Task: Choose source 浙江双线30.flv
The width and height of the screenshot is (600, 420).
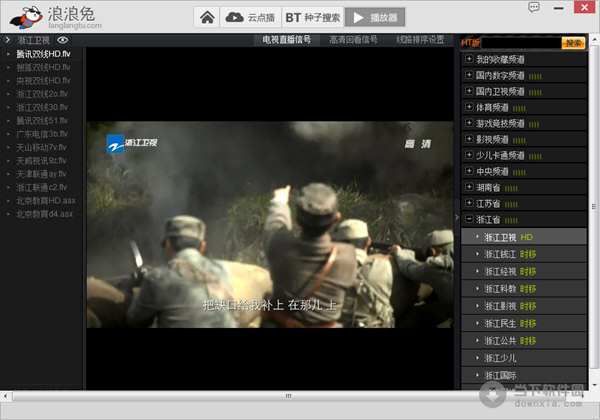Action: click(x=42, y=107)
